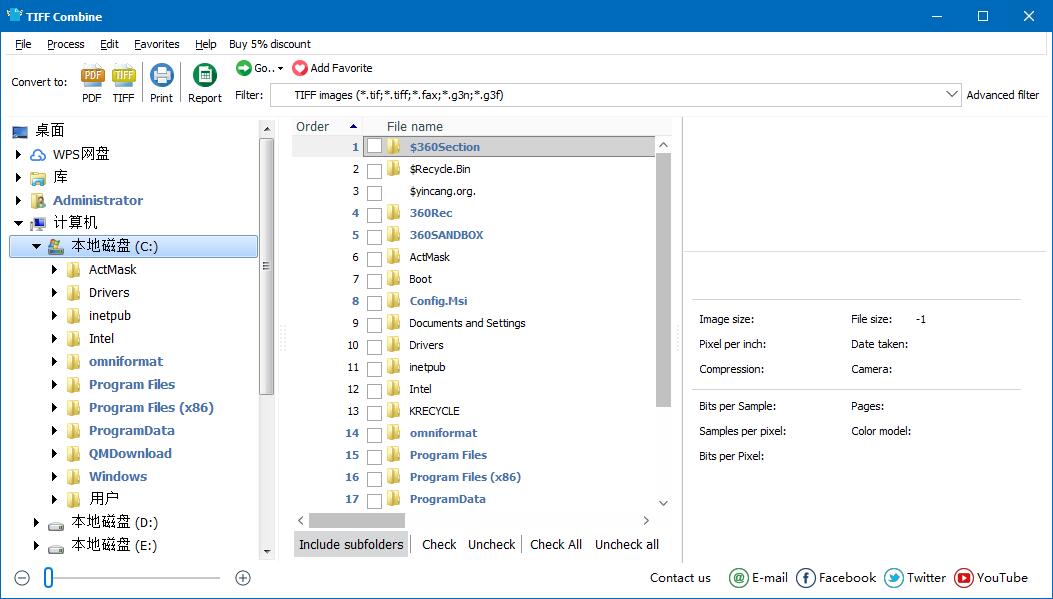This screenshot has height=599, width=1053.
Task: Expand the WPS网盘 tree node
Action: click(x=19, y=154)
